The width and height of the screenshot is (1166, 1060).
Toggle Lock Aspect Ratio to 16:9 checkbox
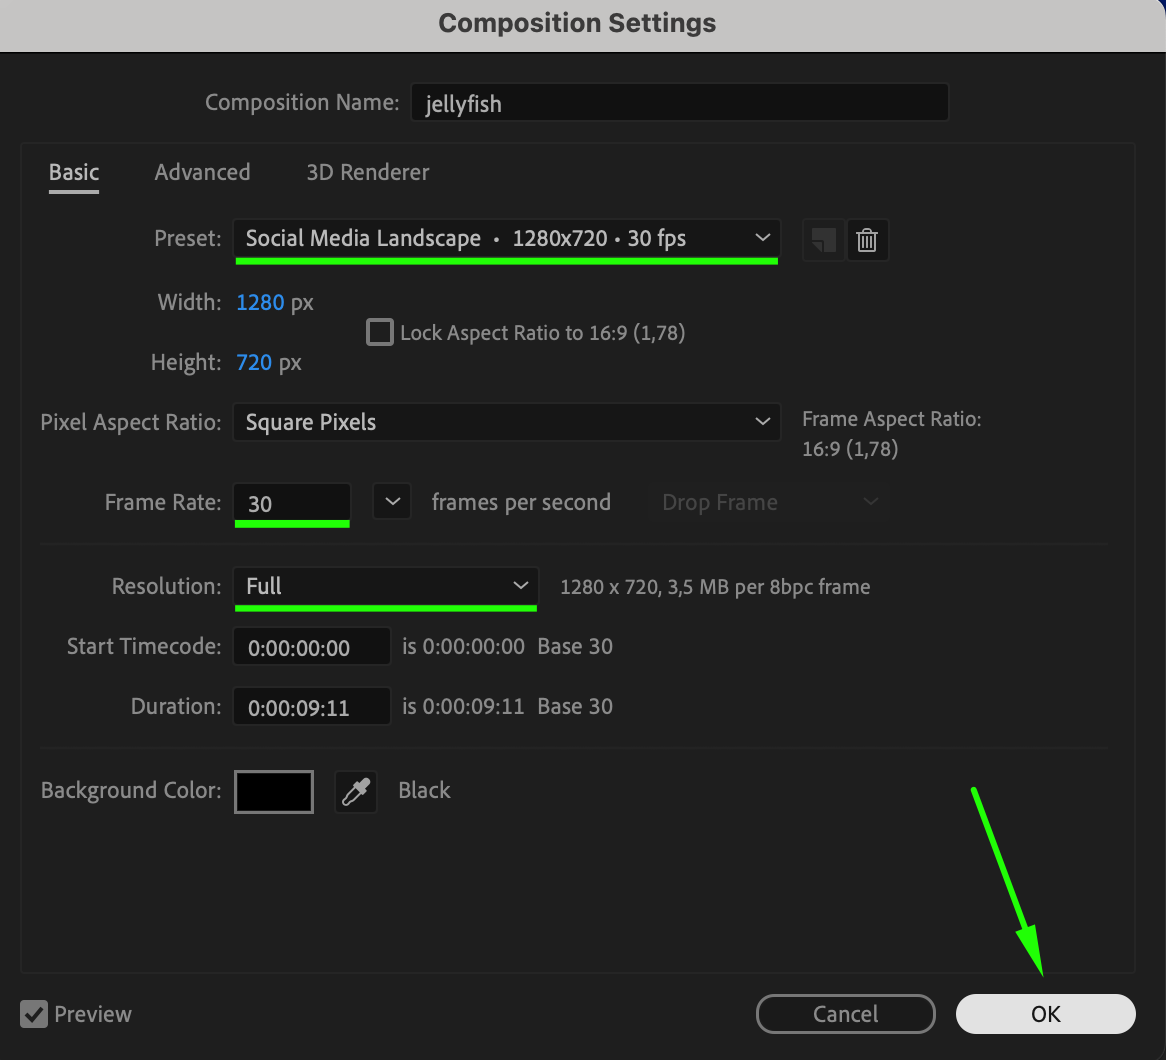point(380,332)
